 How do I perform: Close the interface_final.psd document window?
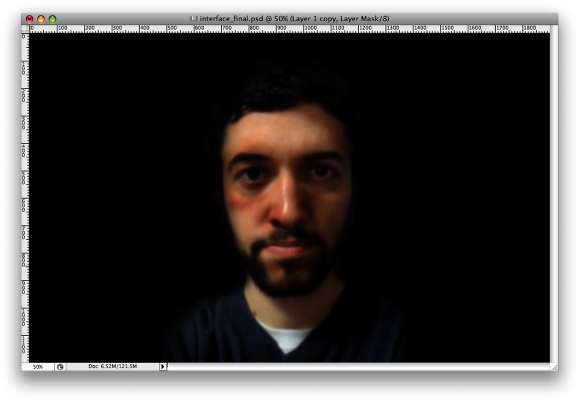[29, 19]
